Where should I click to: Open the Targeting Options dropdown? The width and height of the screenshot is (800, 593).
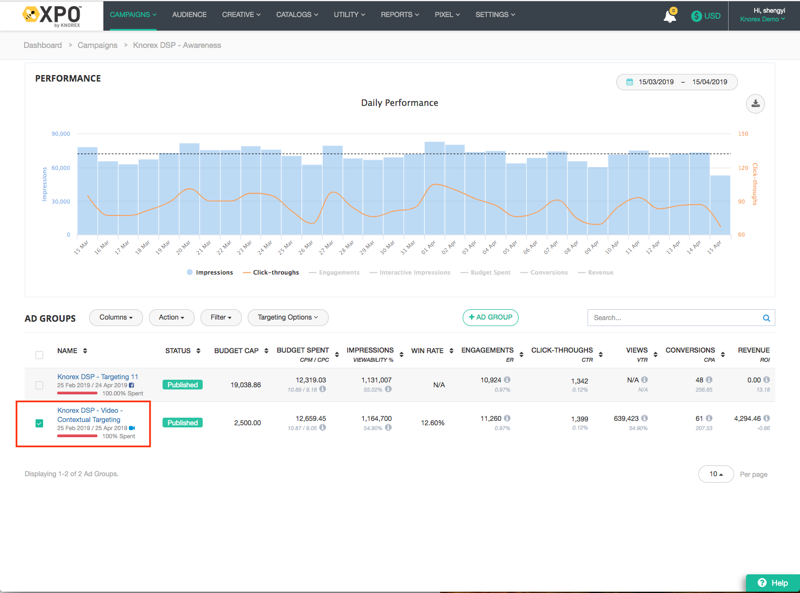pos(287,317)
